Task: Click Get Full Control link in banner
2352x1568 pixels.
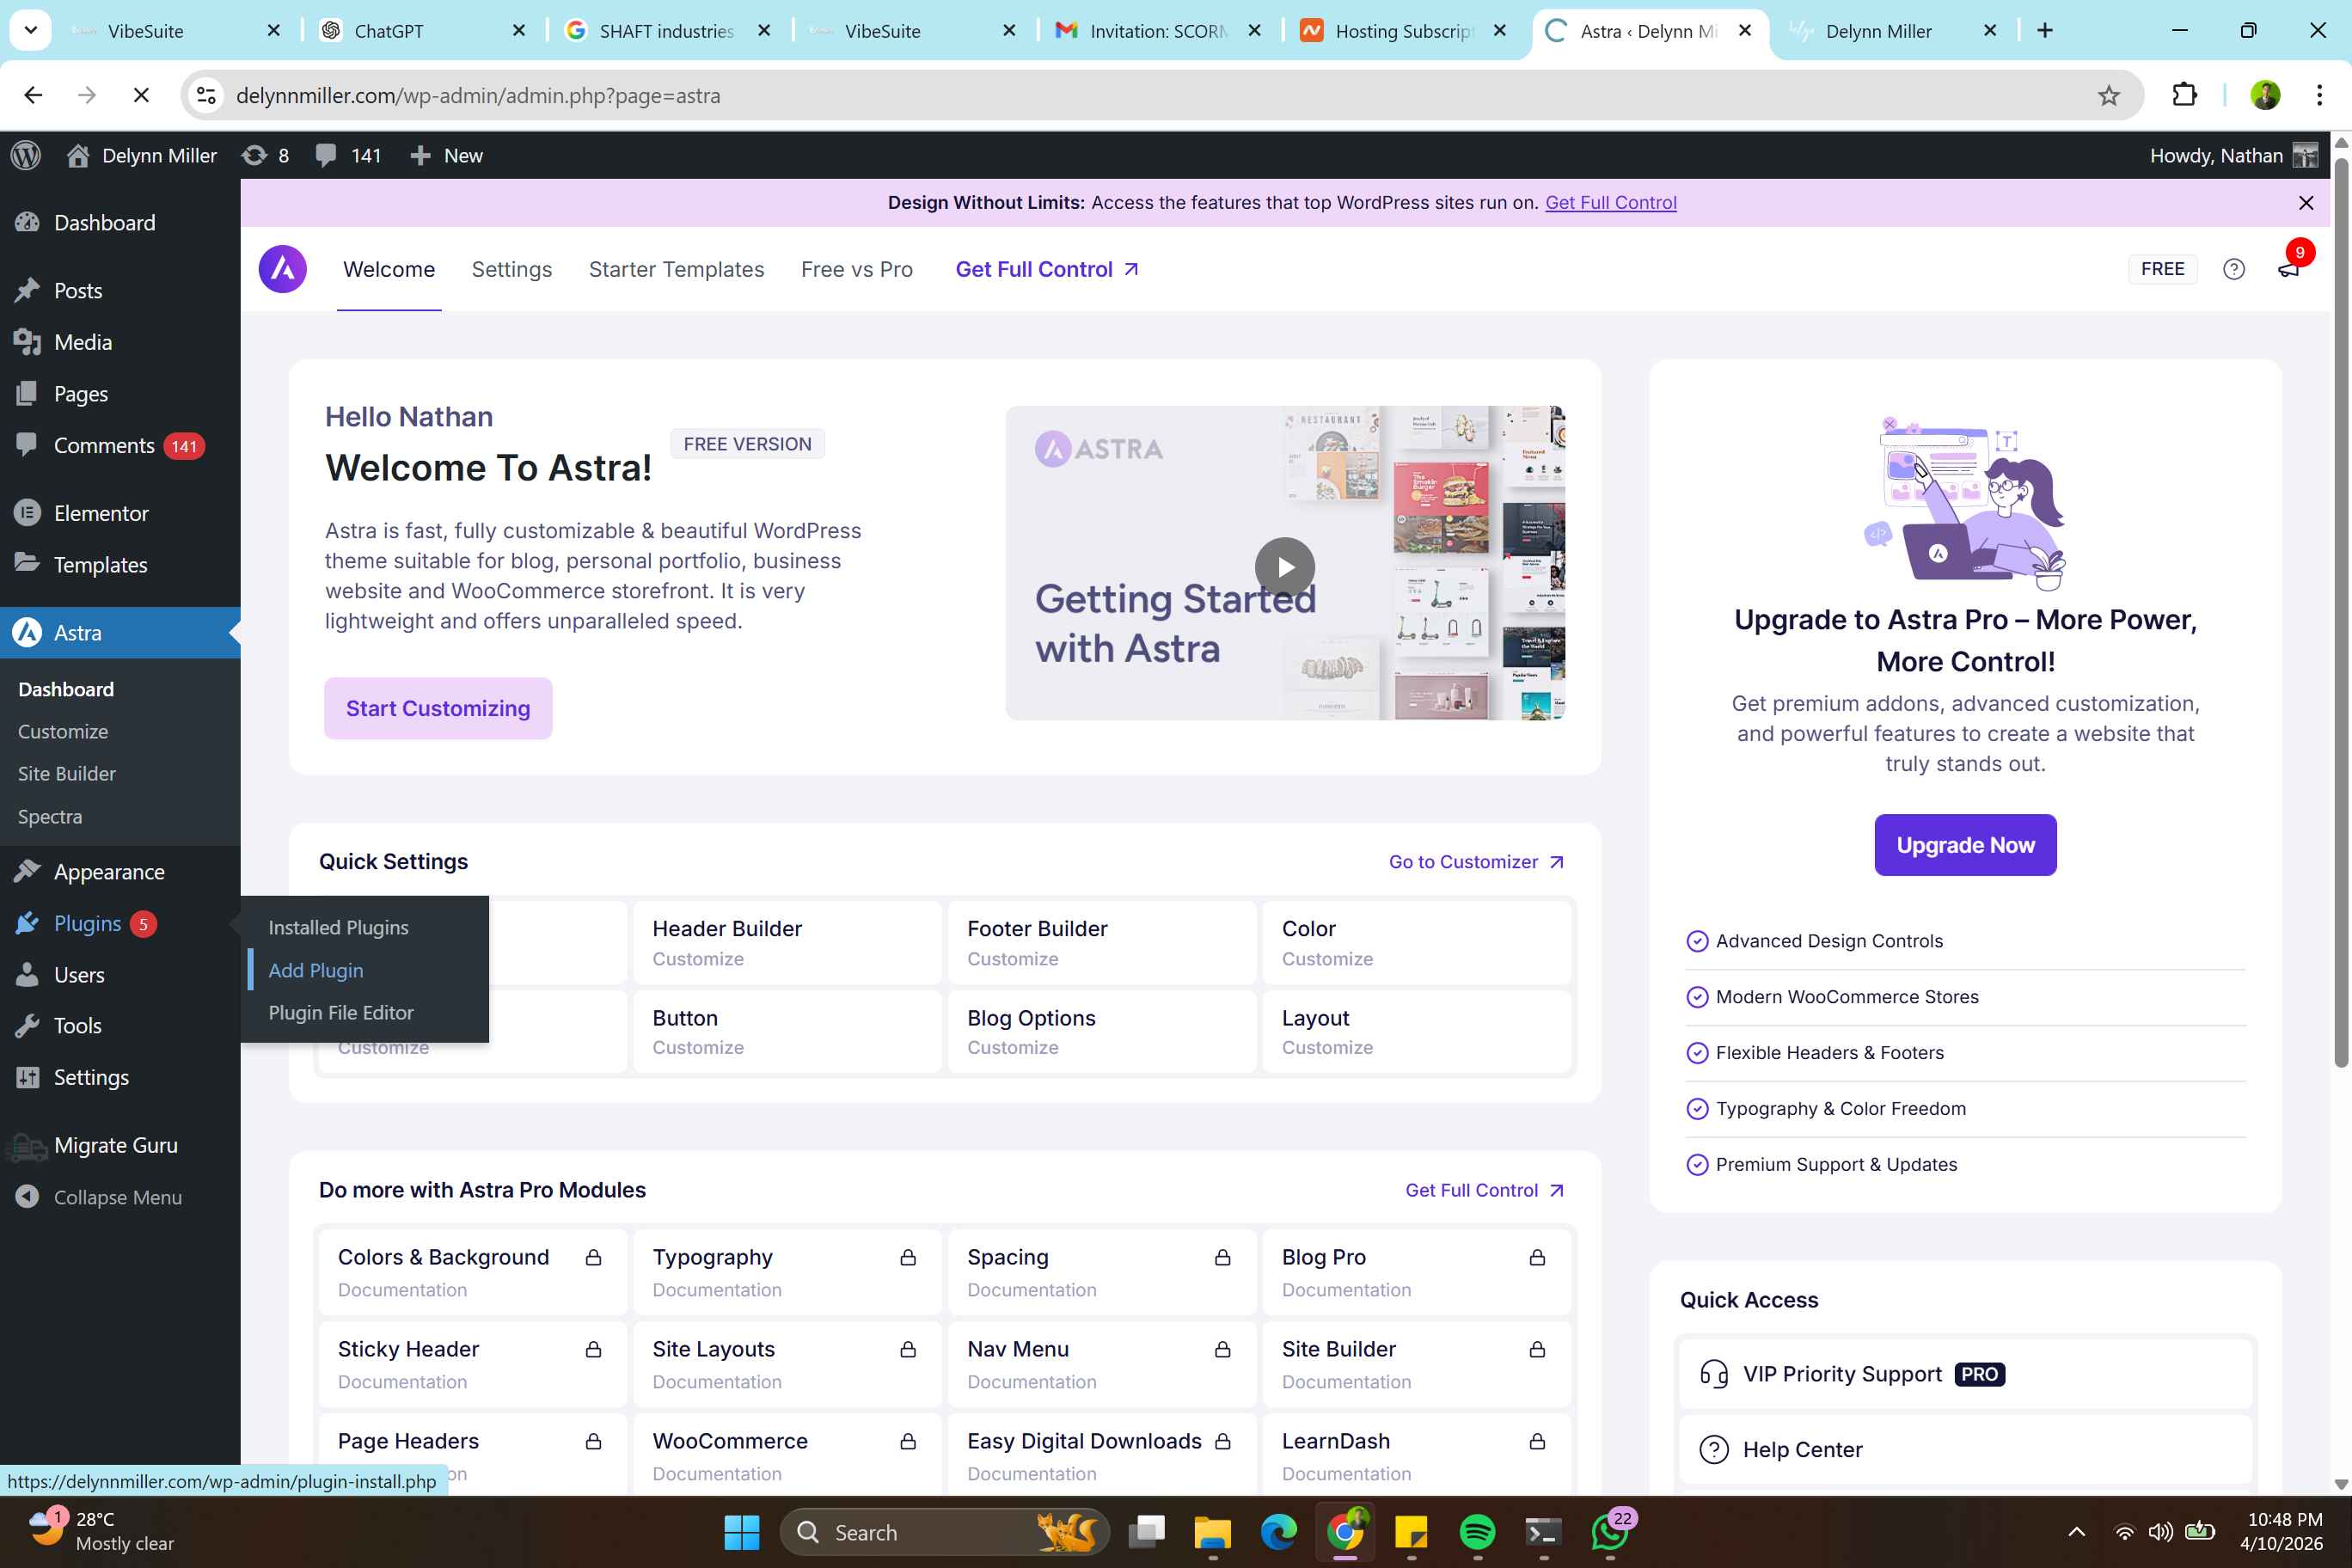Action: 1611,203
